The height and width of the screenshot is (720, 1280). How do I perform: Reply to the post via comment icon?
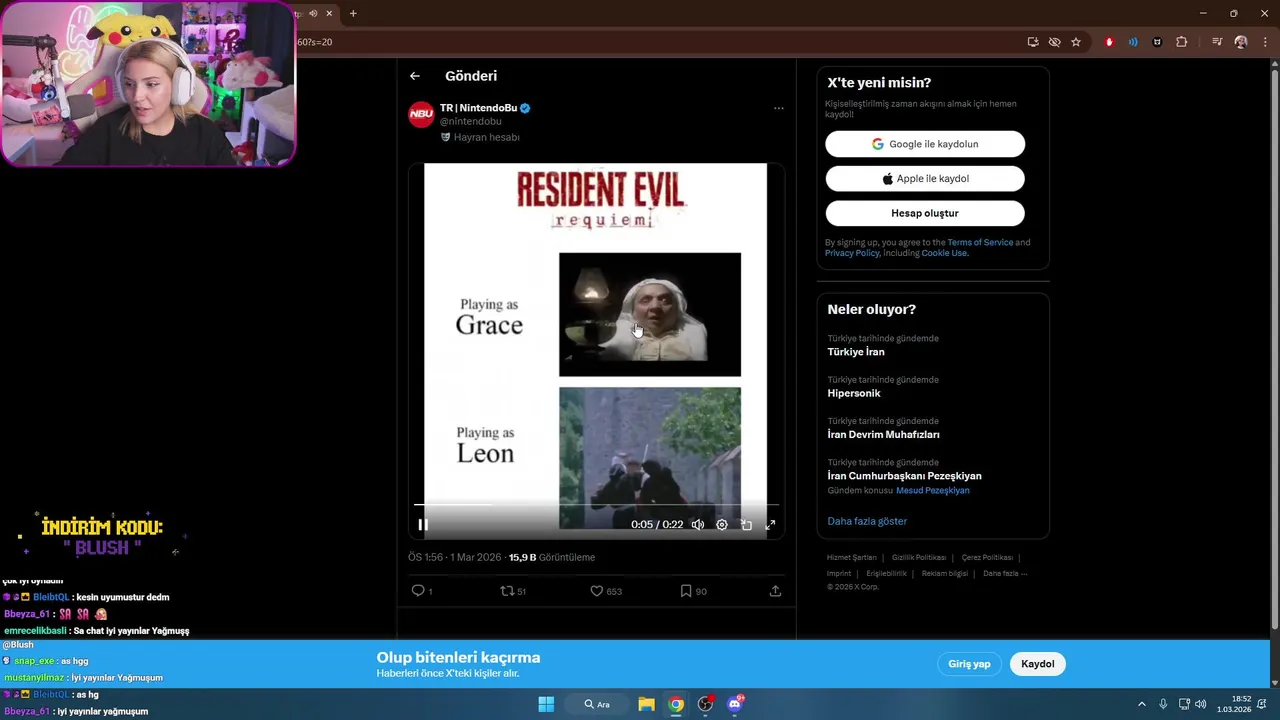[x=419, y=591]
